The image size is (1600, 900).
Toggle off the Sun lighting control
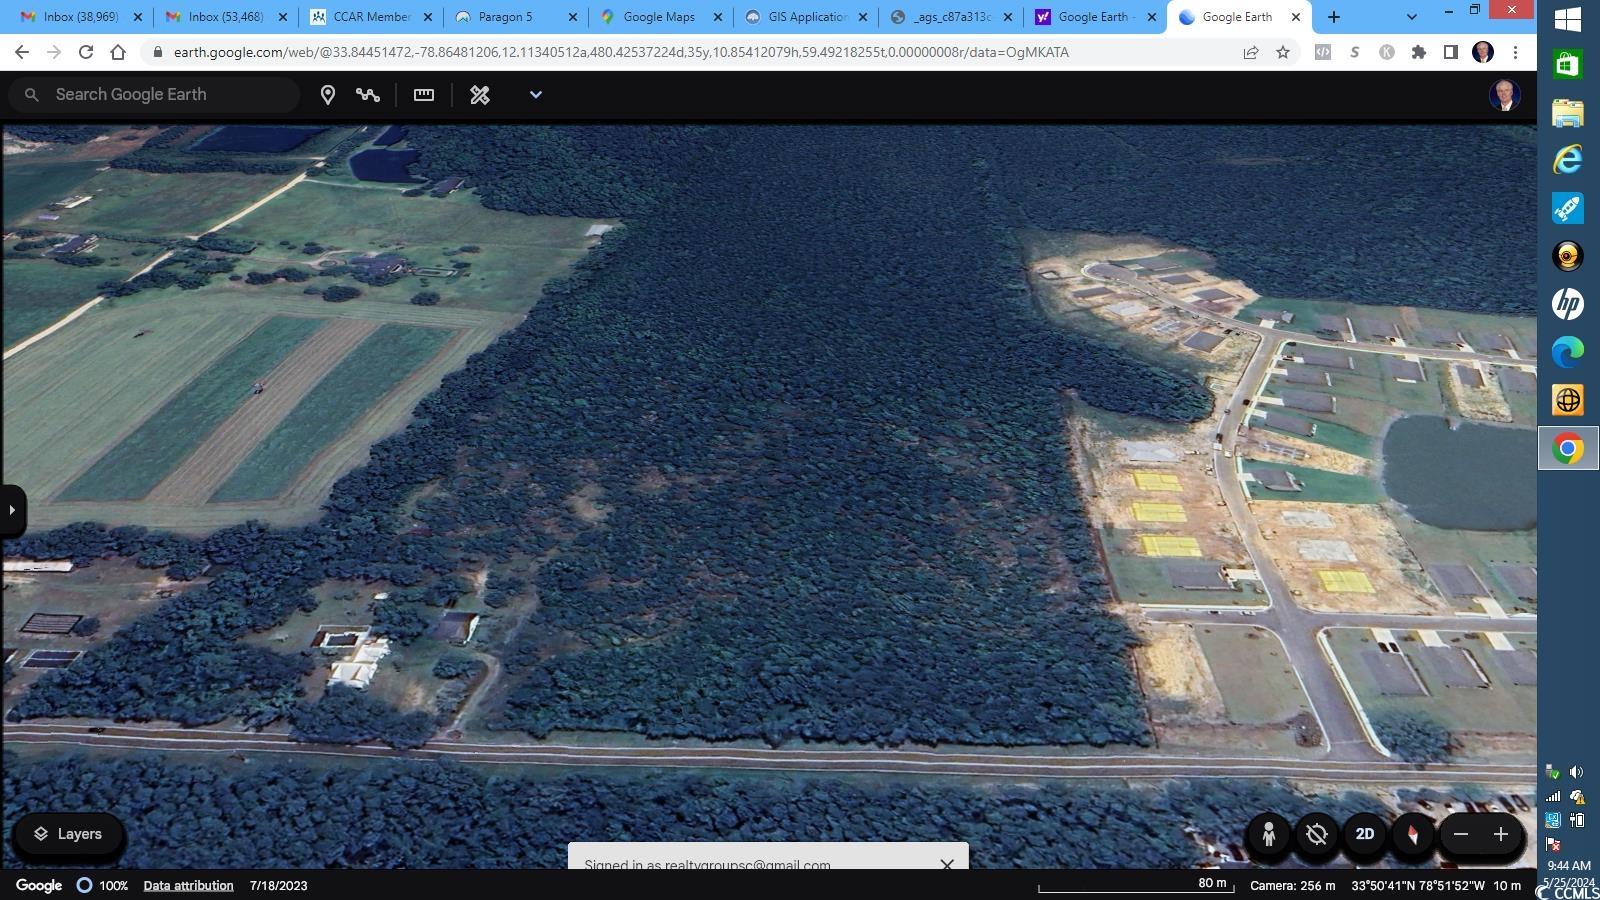[1316, 833]
